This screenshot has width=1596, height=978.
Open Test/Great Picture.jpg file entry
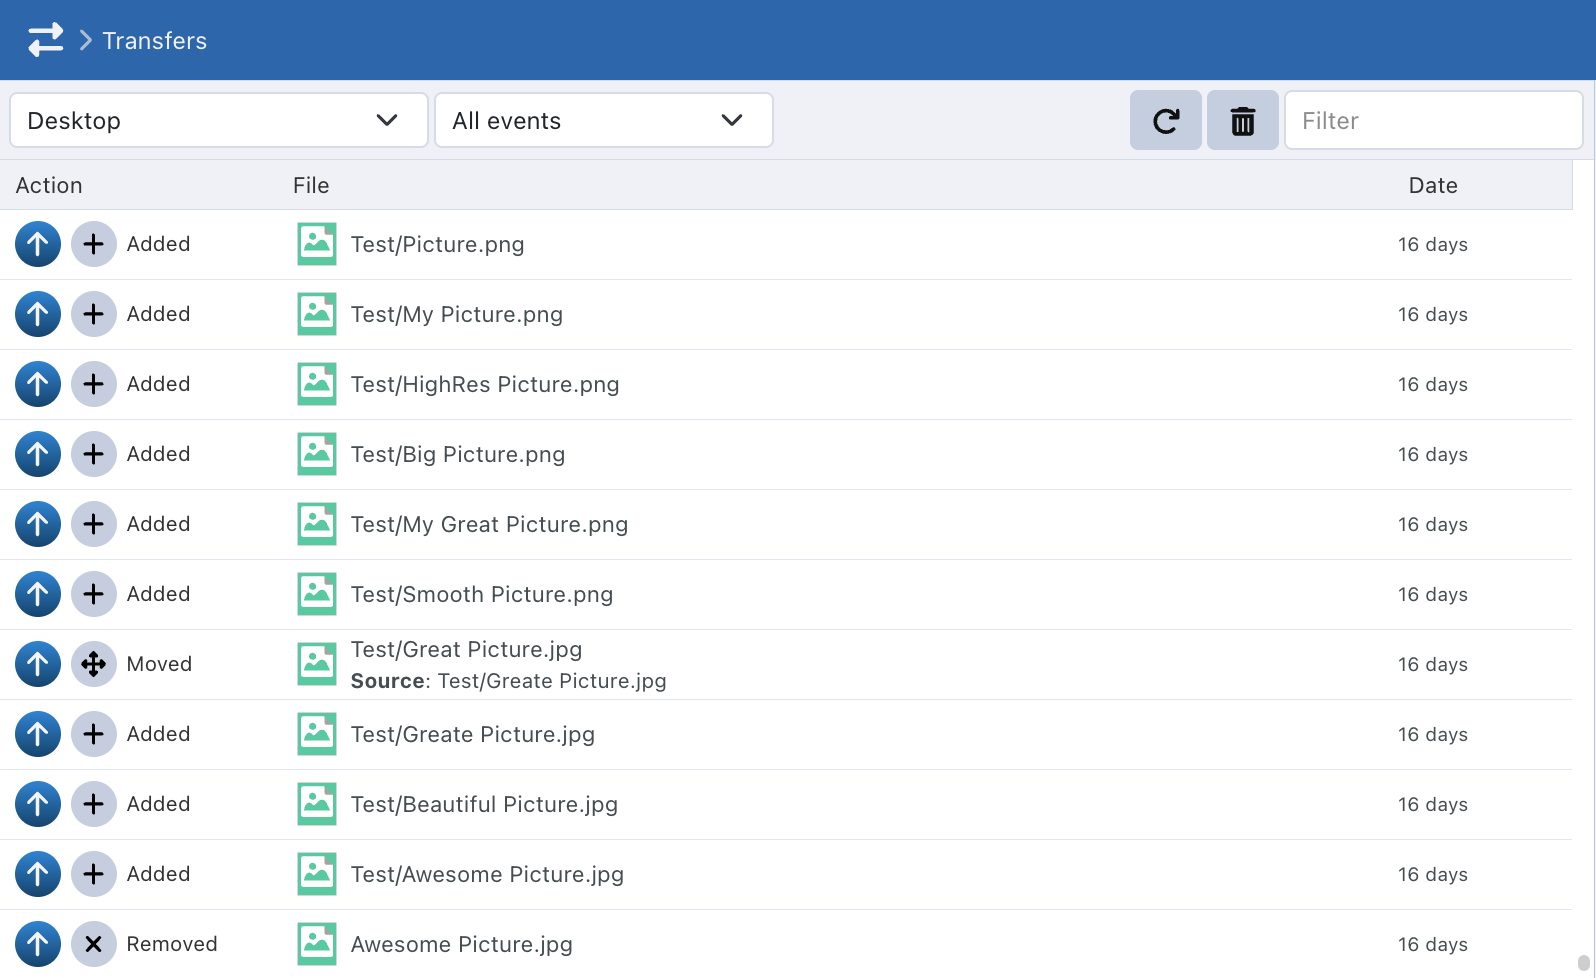[466, 650]
